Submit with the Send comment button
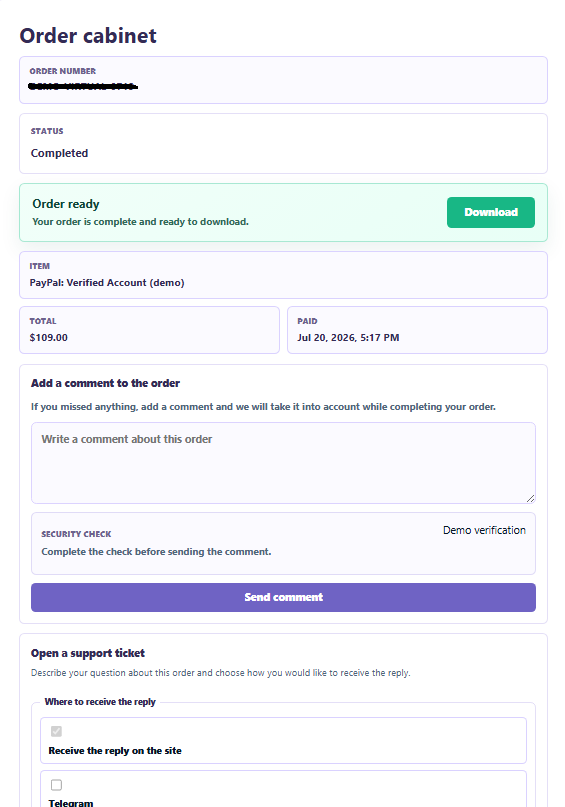The image size is (565, 807). tap(283, 597)
